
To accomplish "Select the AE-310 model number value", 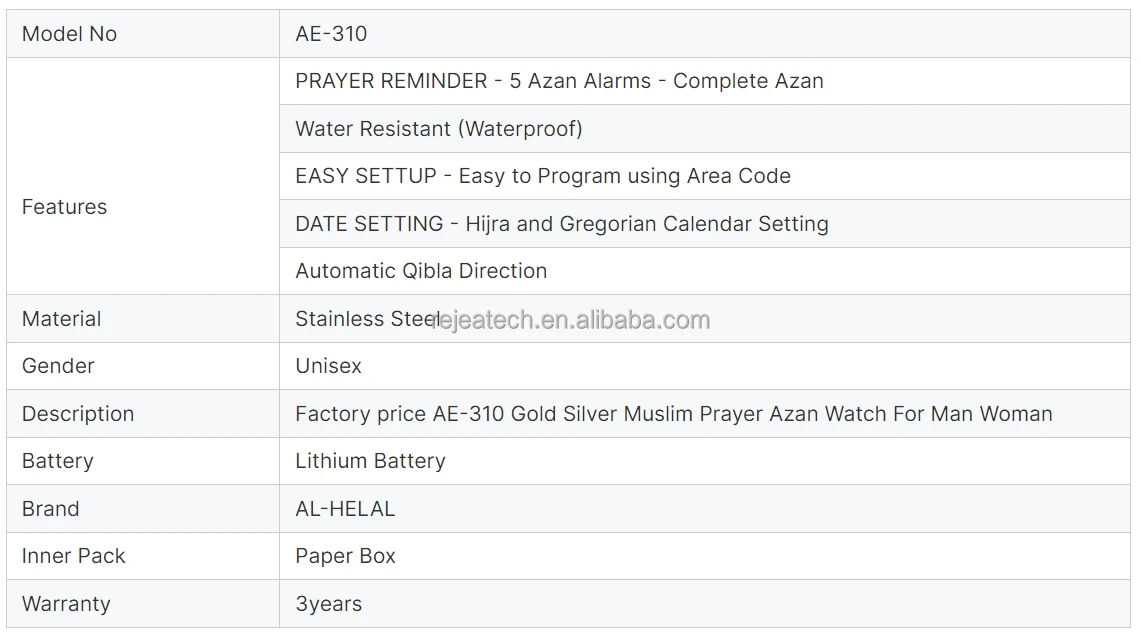I will point(331,33).
